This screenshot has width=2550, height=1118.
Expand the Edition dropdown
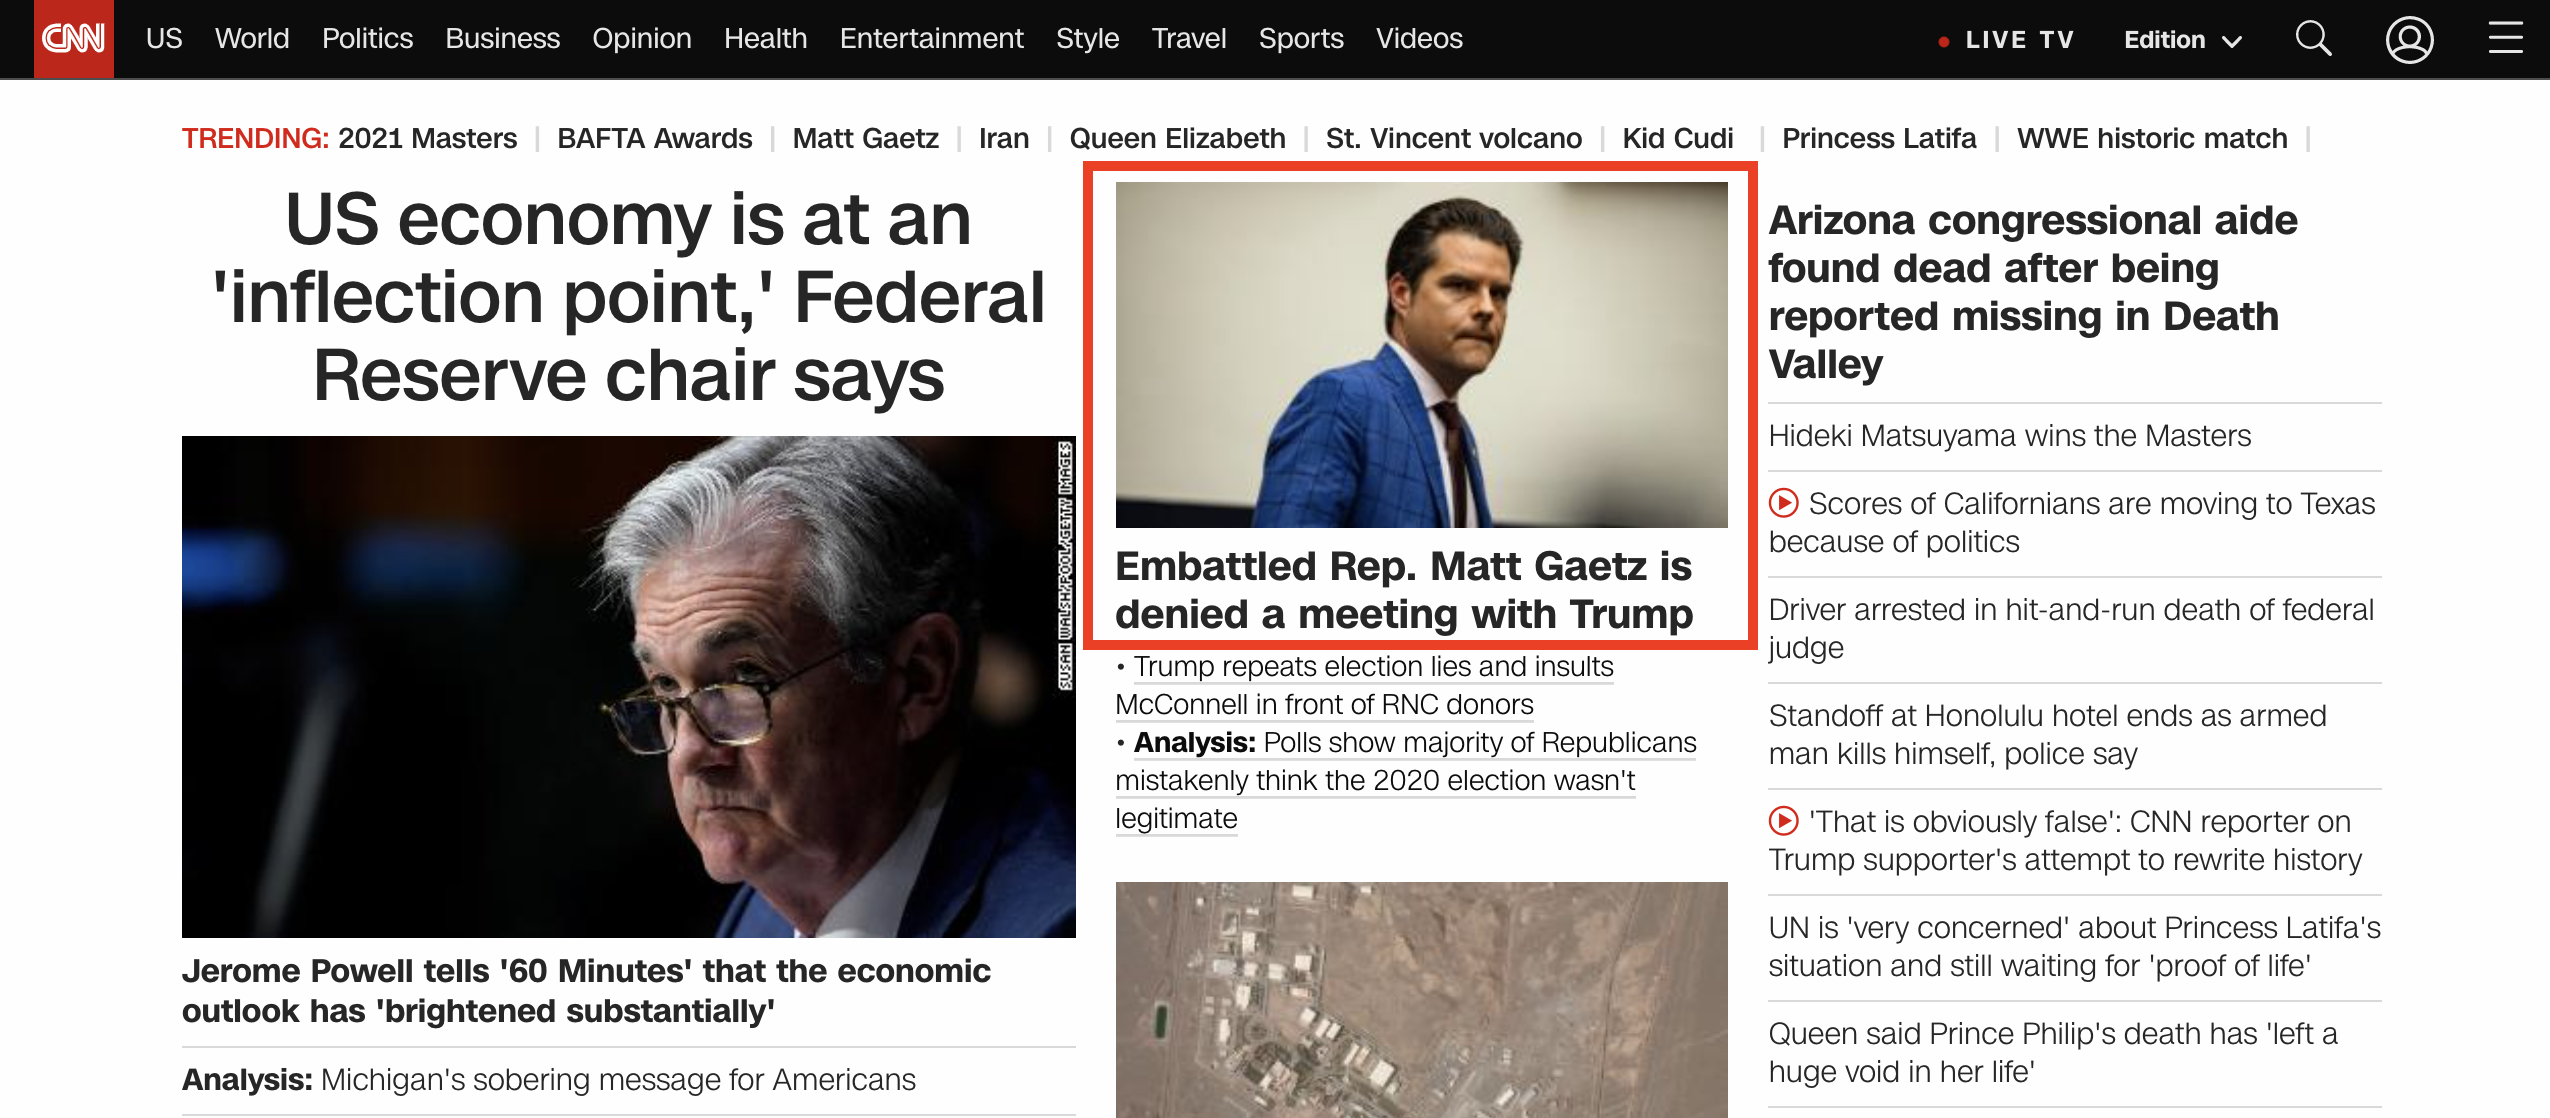(x=2182, y=40)
